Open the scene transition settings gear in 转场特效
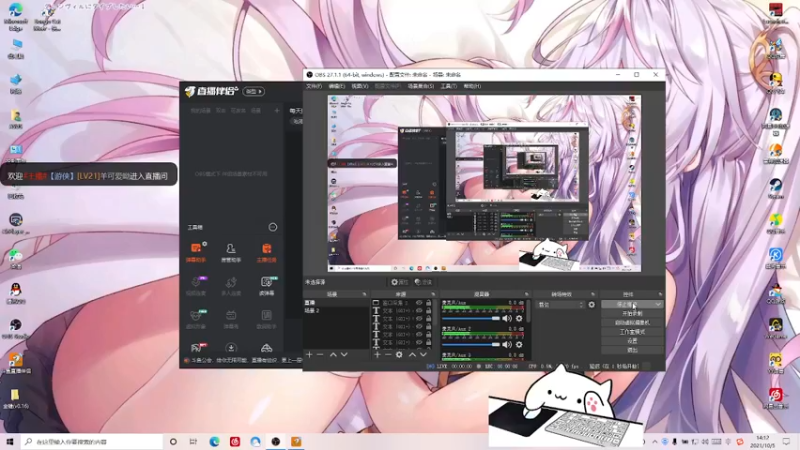Image resolution: width=800 pixels, height=450 pixels. pyautogui.click(x=591, y=305)
